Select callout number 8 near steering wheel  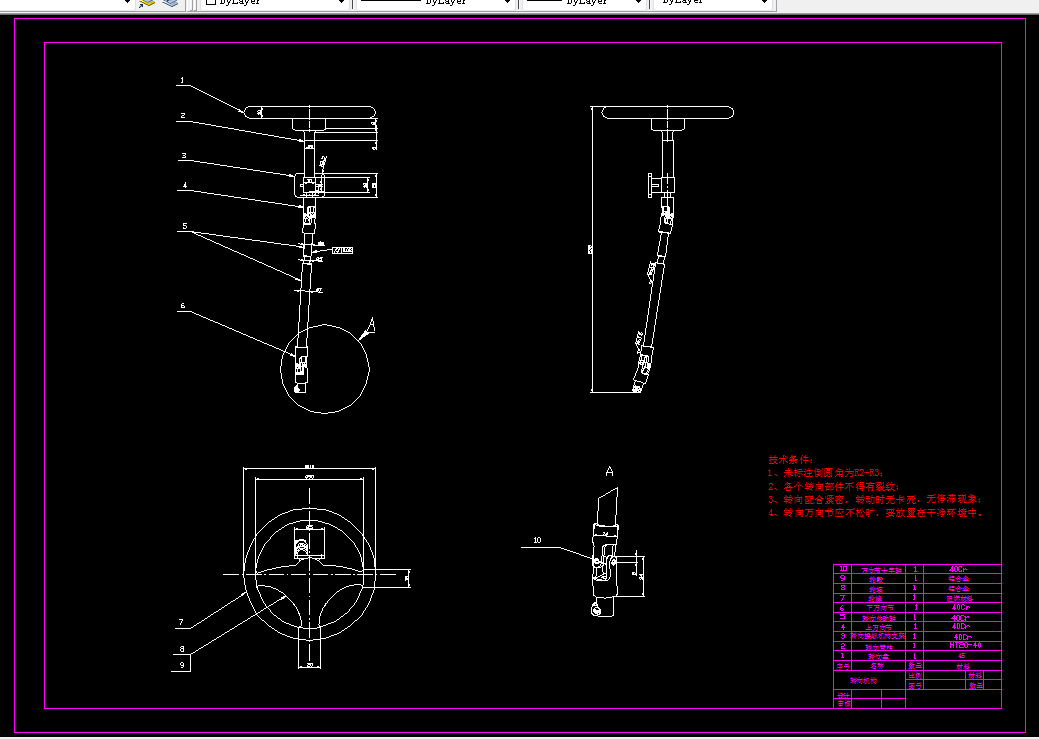[182, 649]
